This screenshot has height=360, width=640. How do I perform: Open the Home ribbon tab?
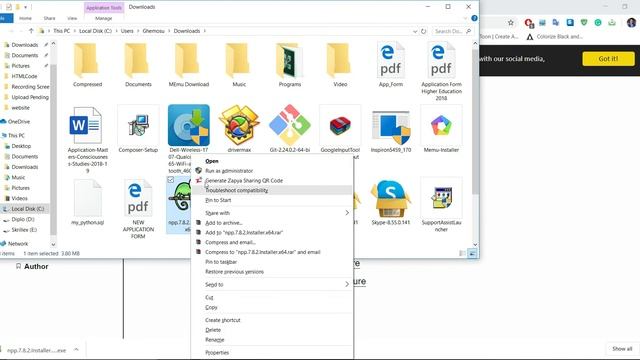25,18
